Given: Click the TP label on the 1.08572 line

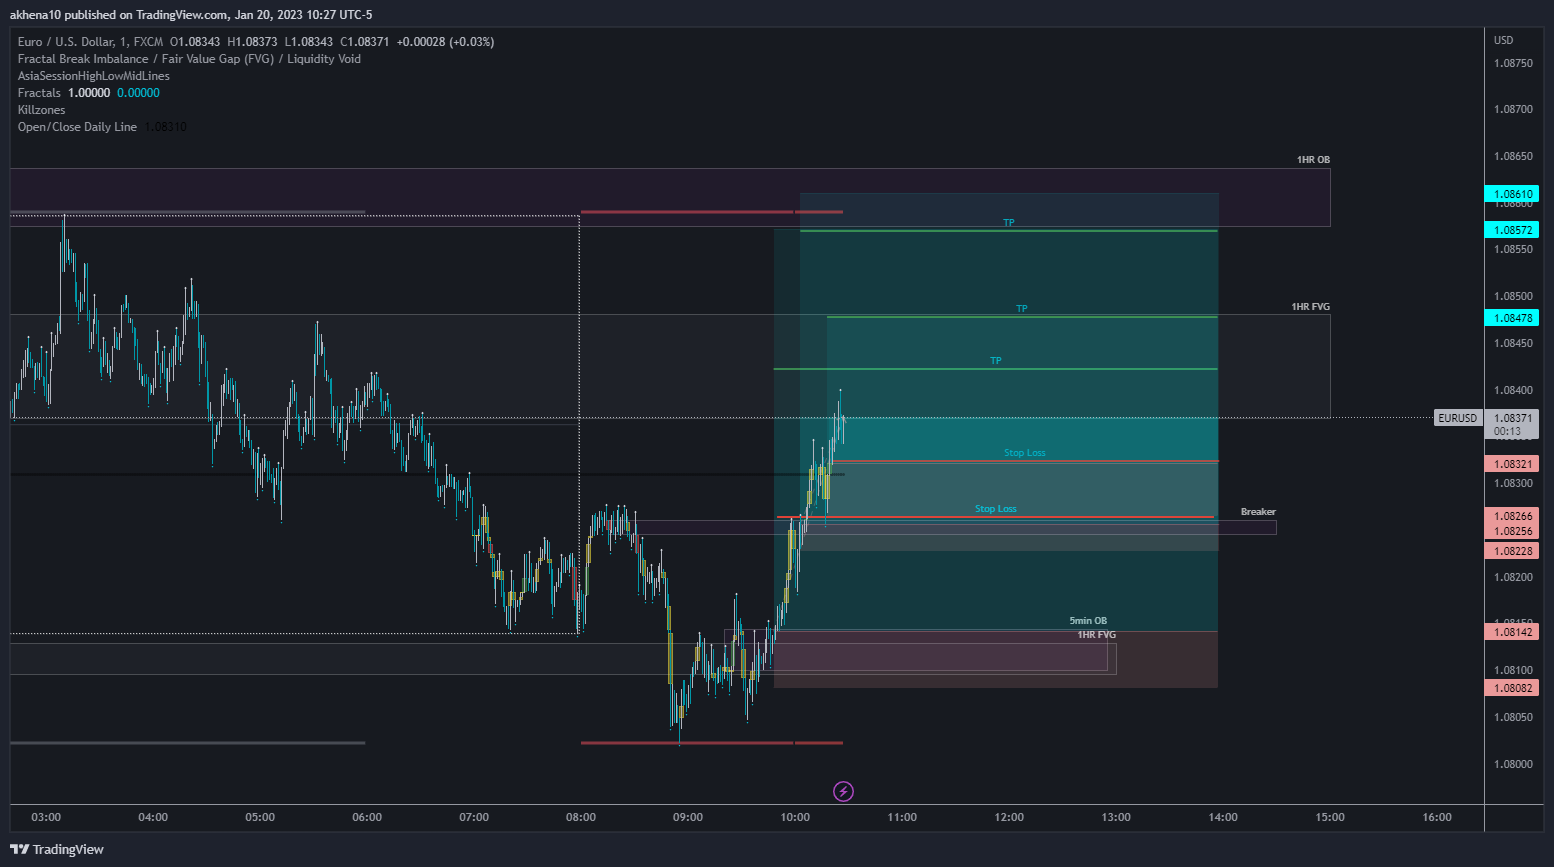Looking at the screenshot, I should (1009, 223).
